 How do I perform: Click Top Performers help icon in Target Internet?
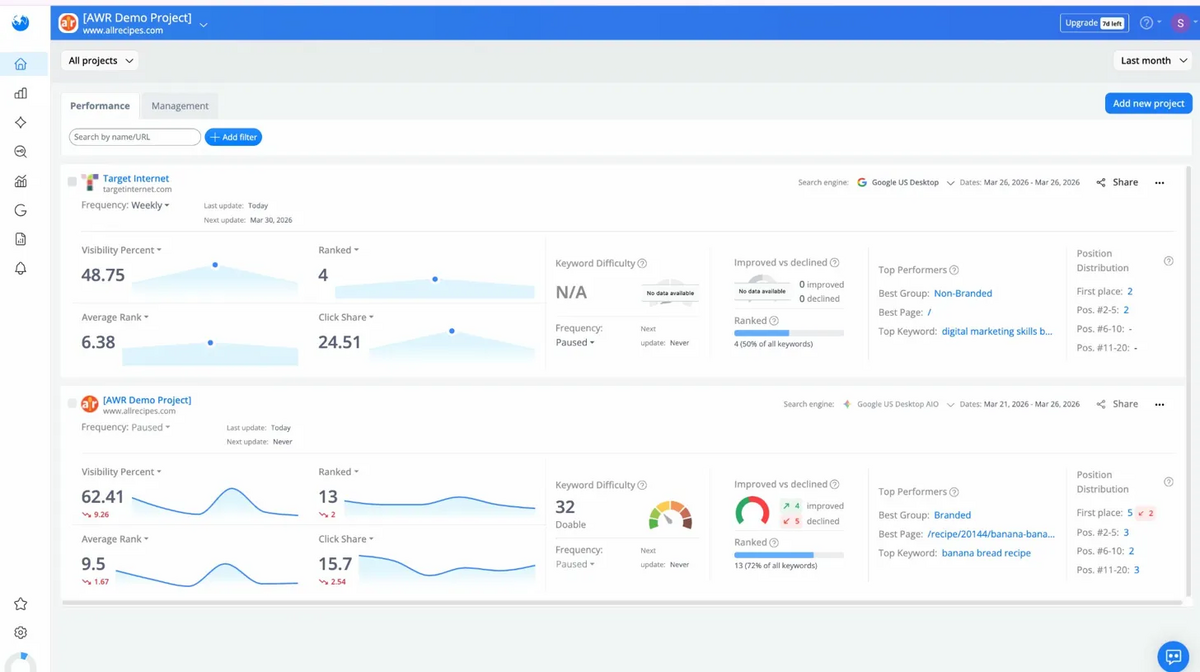click(x=954, y=270)
